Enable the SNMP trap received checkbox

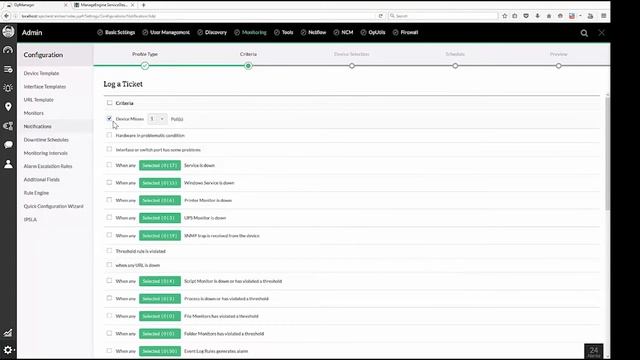pos(109,235)
